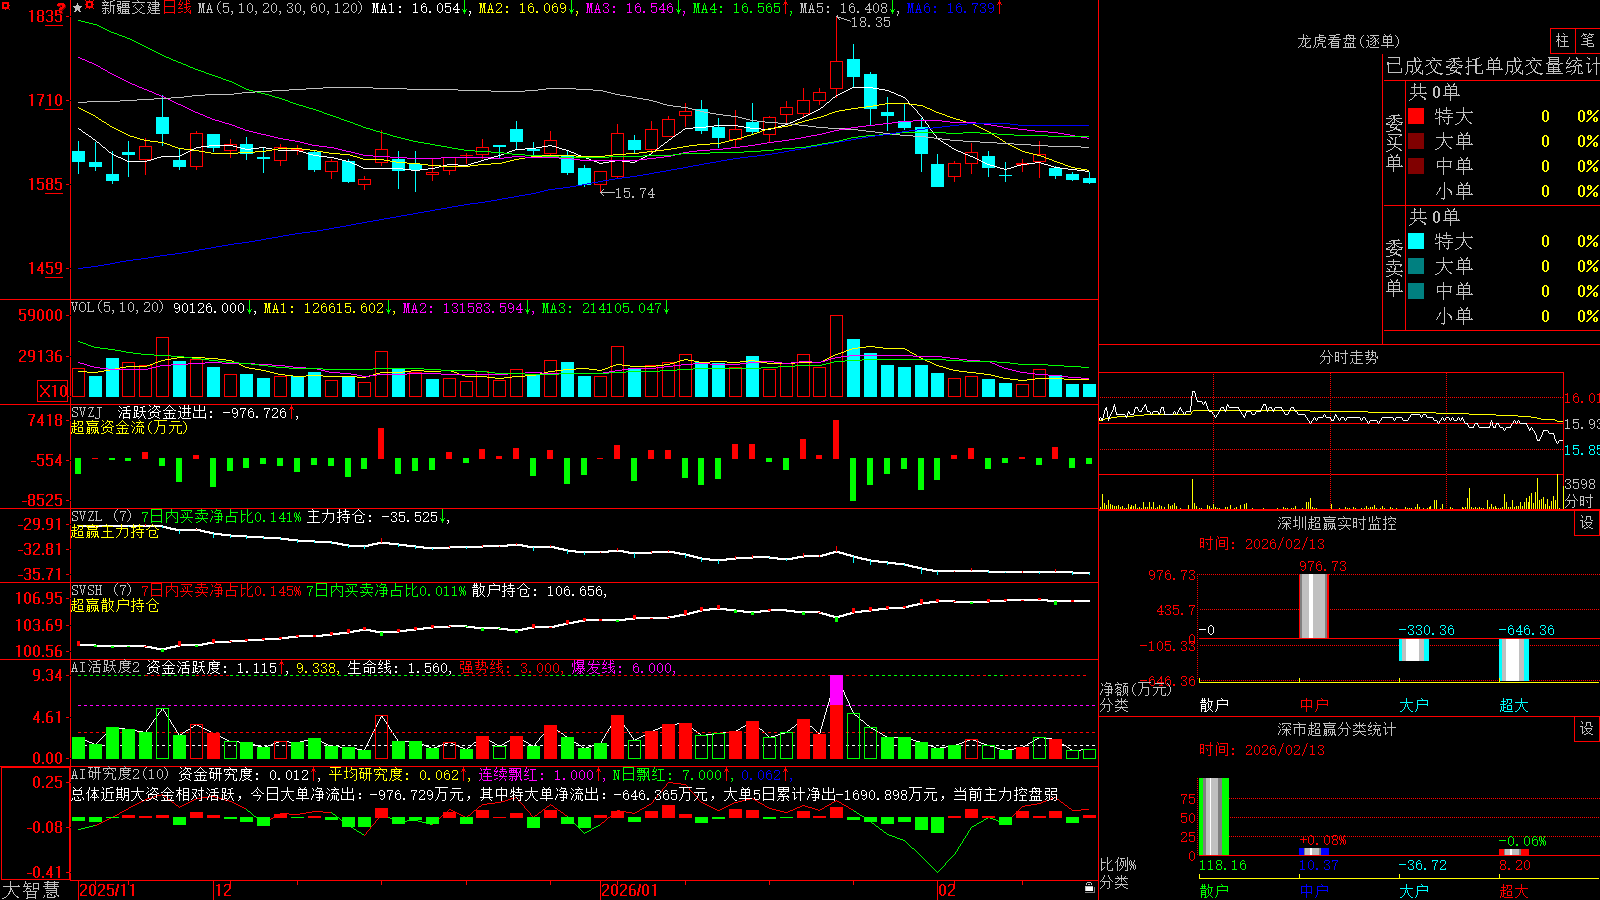Click the 散户持仓: 106.656 value
The image size is (1600, 900).
click(x=538, y=591)
